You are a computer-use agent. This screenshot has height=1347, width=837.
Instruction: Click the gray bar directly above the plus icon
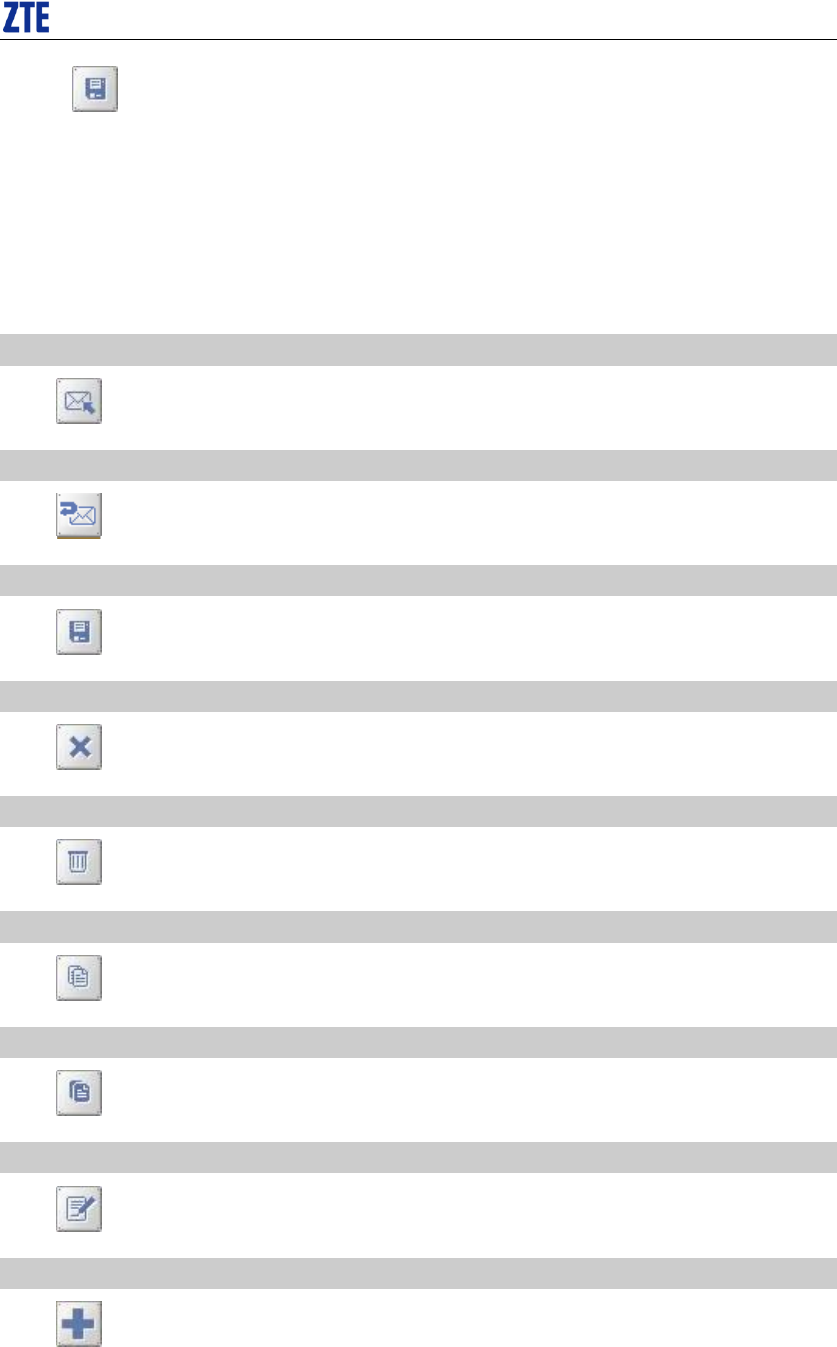click(x=418, y=1273)
